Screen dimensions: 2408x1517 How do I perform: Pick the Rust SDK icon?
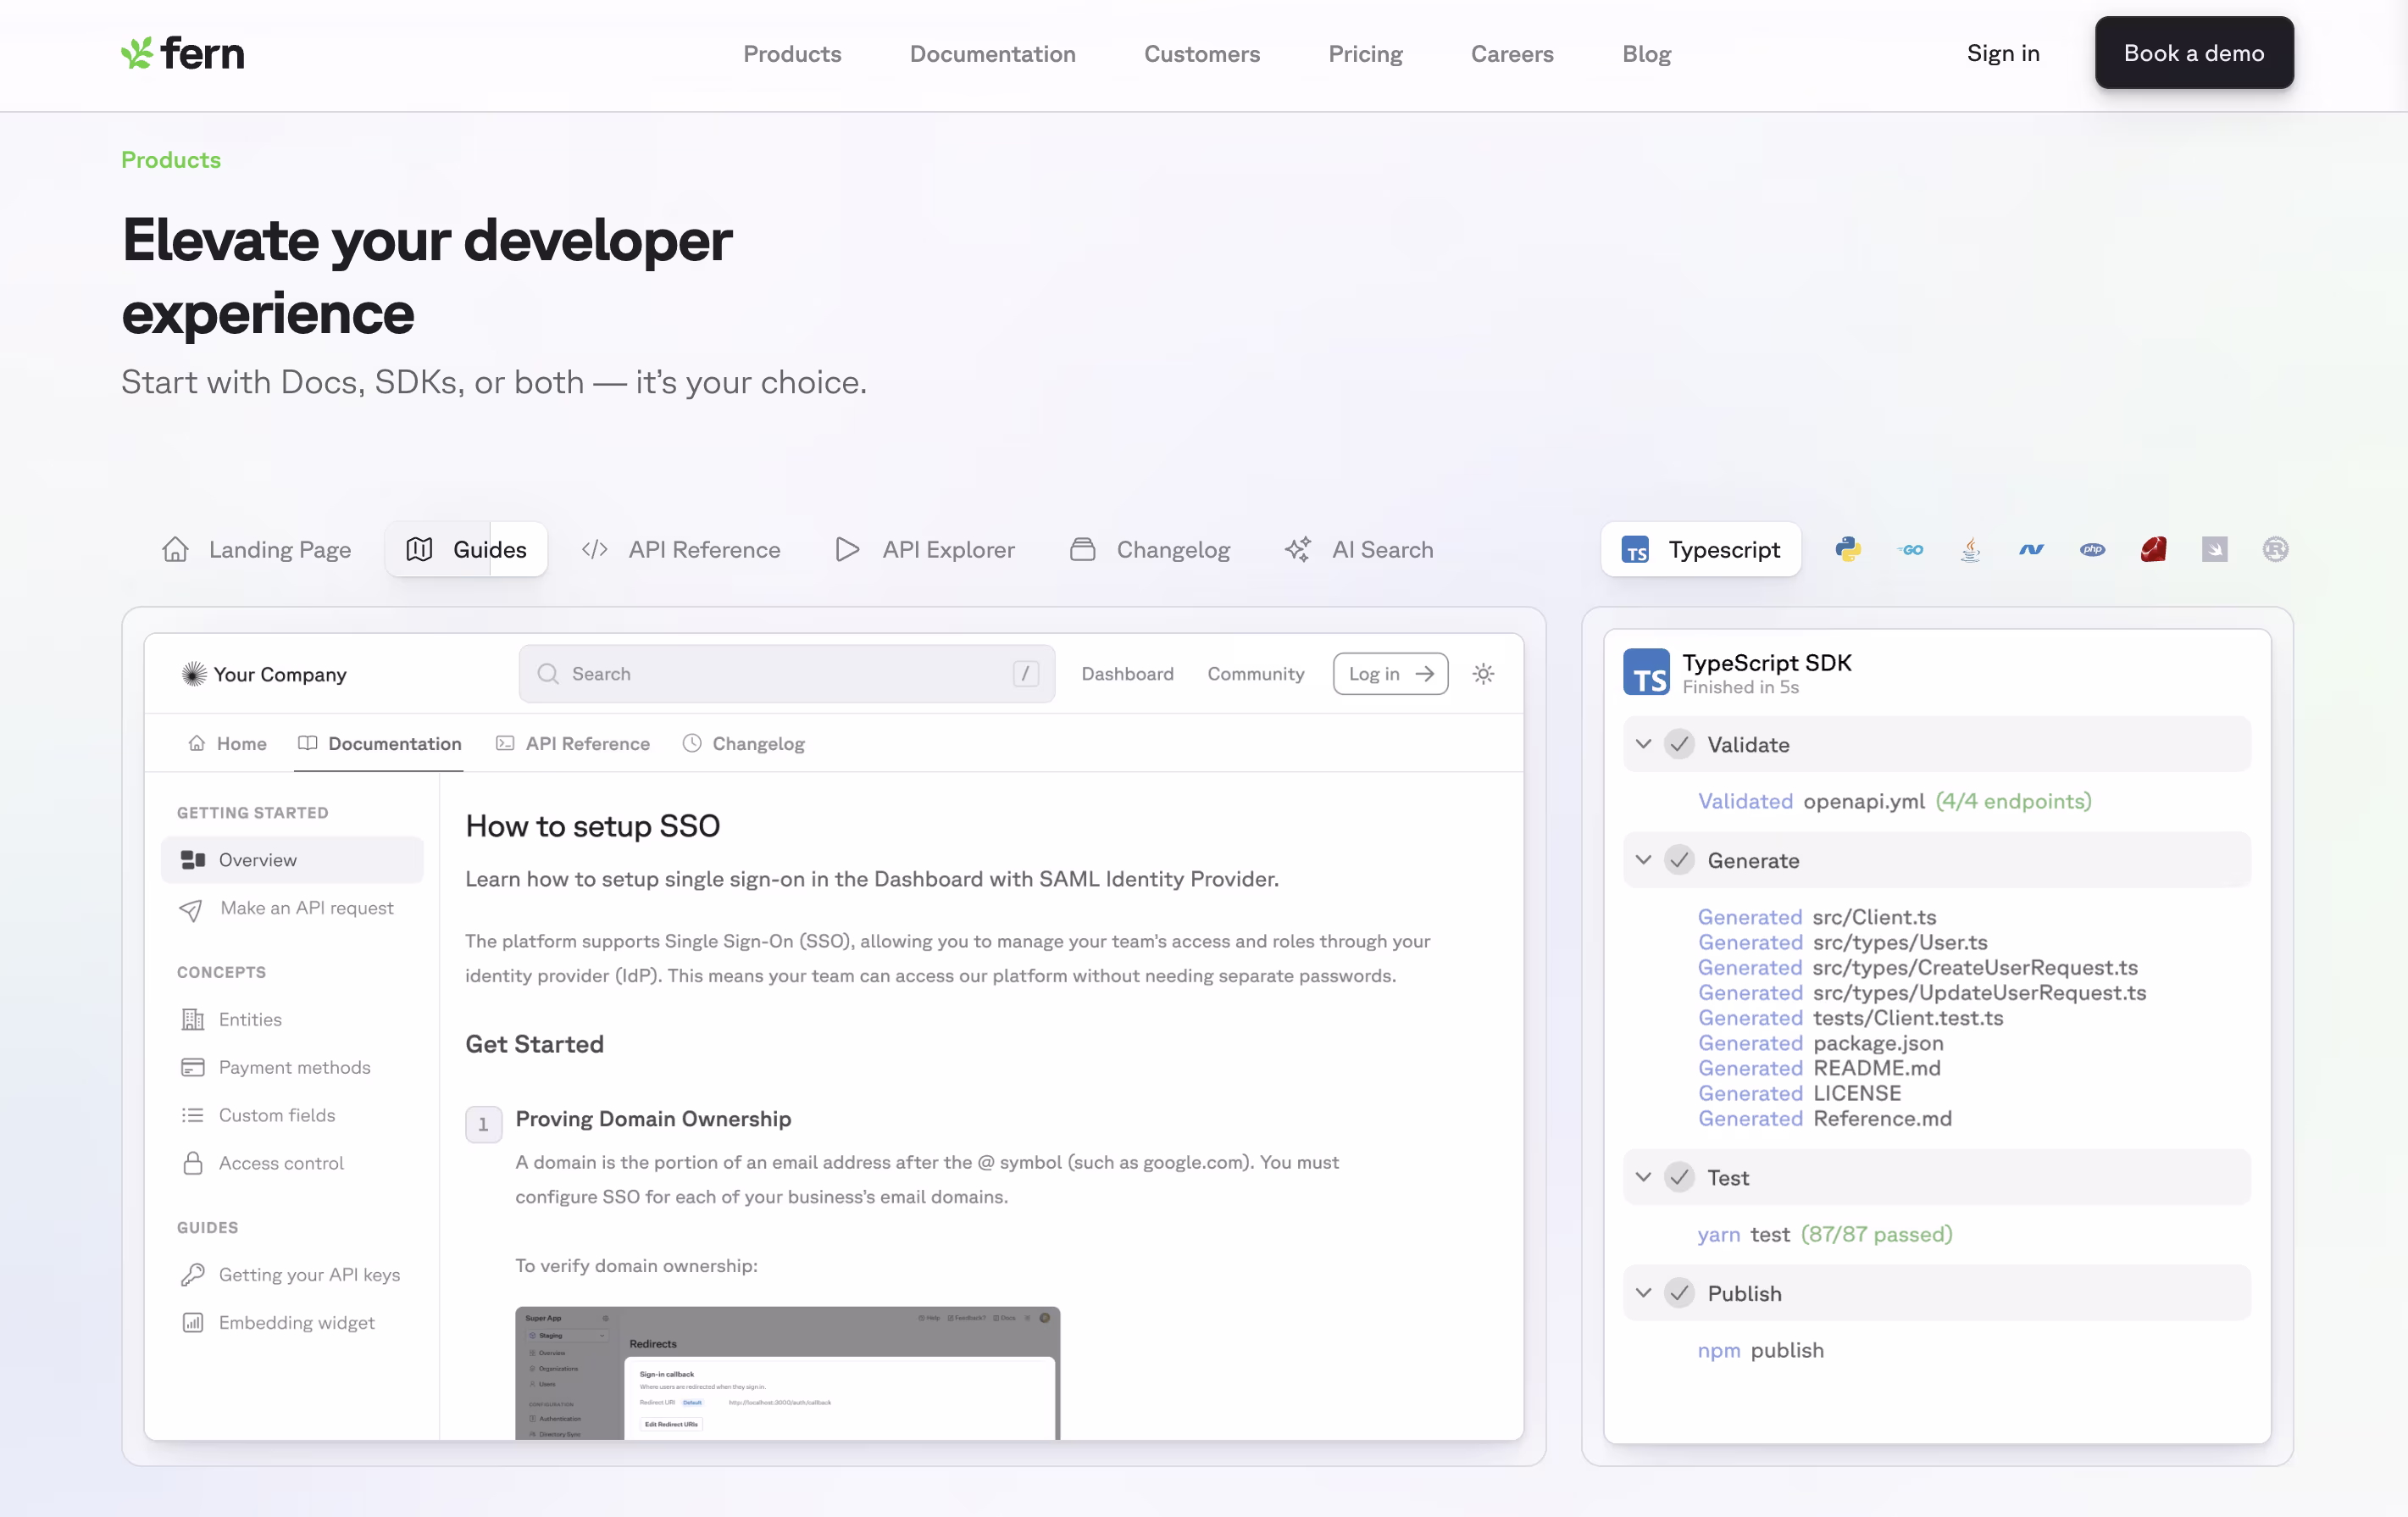coord(2275,549)
